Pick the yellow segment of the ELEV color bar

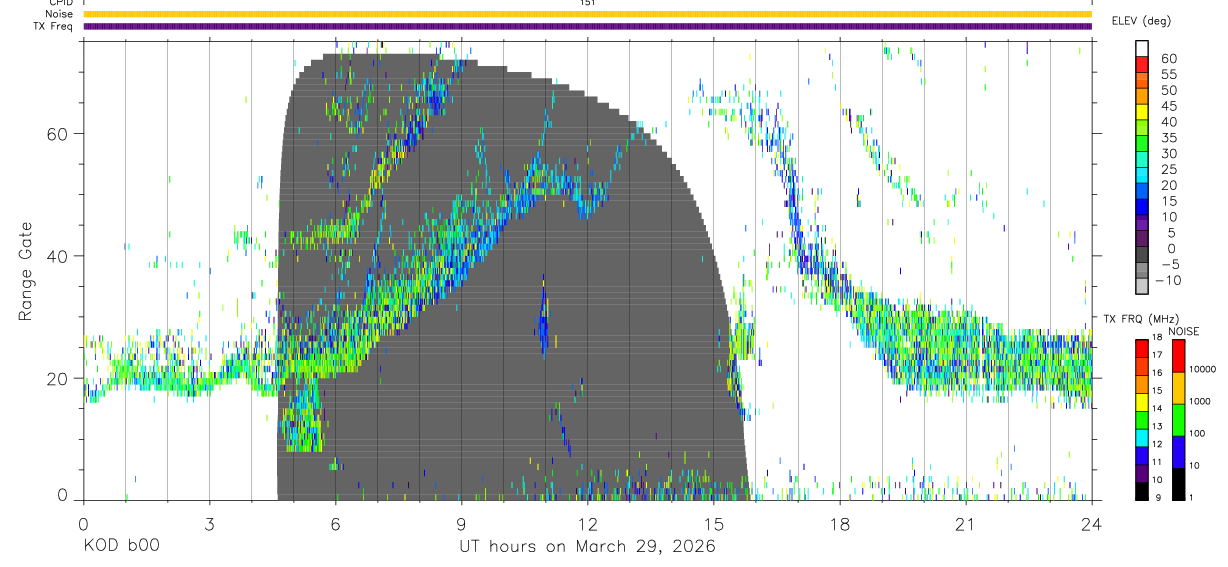[1142, 112]
